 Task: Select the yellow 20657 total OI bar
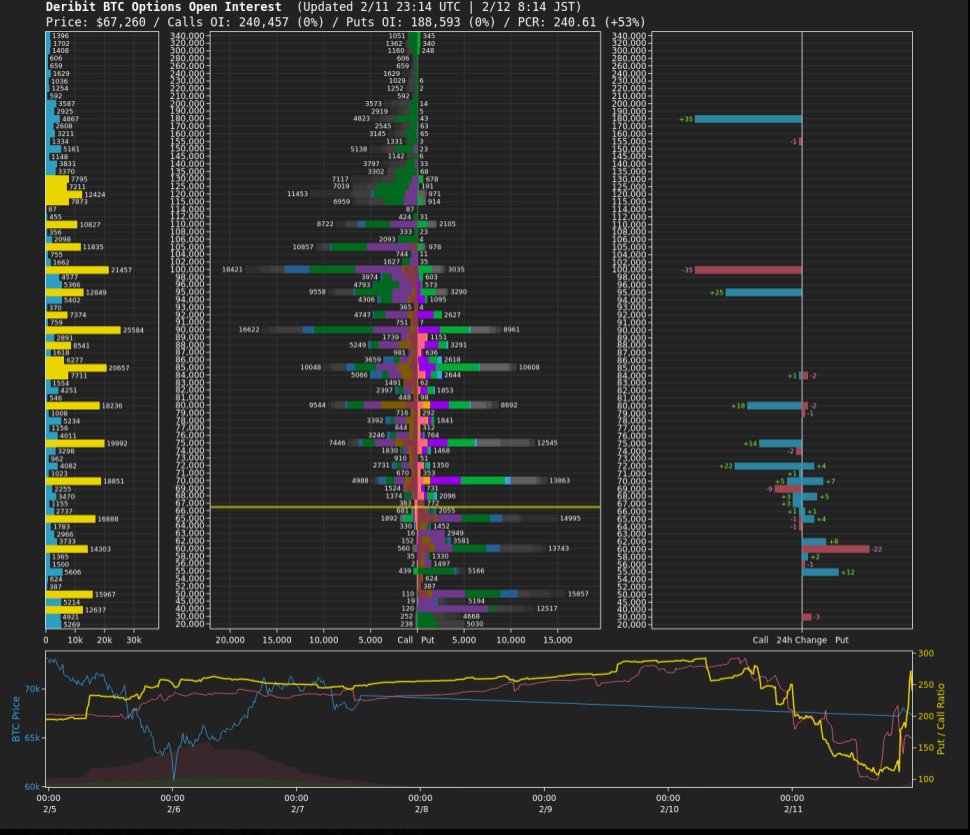76,368
